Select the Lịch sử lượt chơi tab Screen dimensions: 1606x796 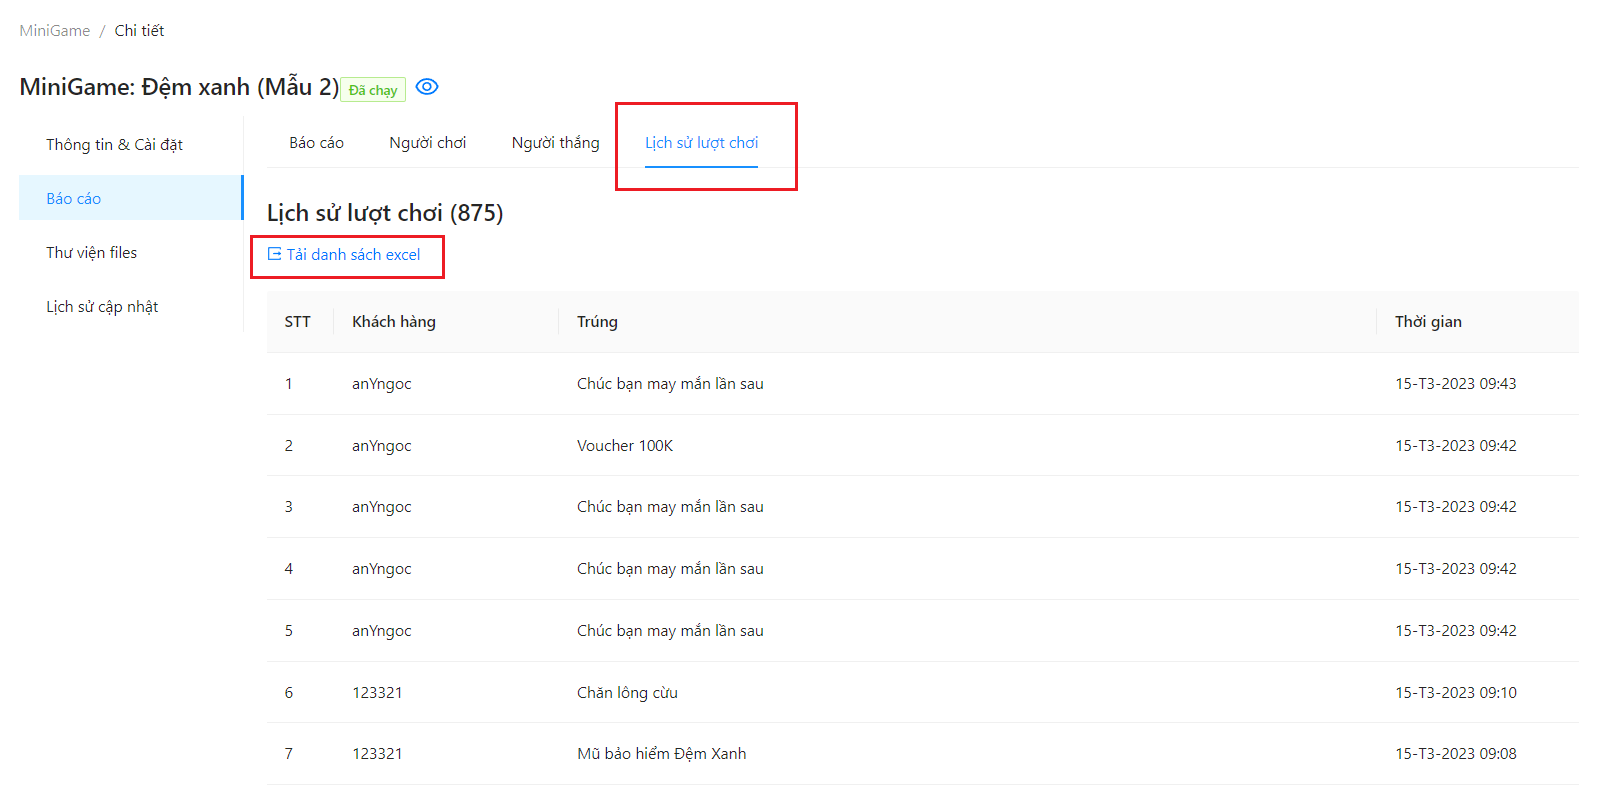(x=701, y=143)
